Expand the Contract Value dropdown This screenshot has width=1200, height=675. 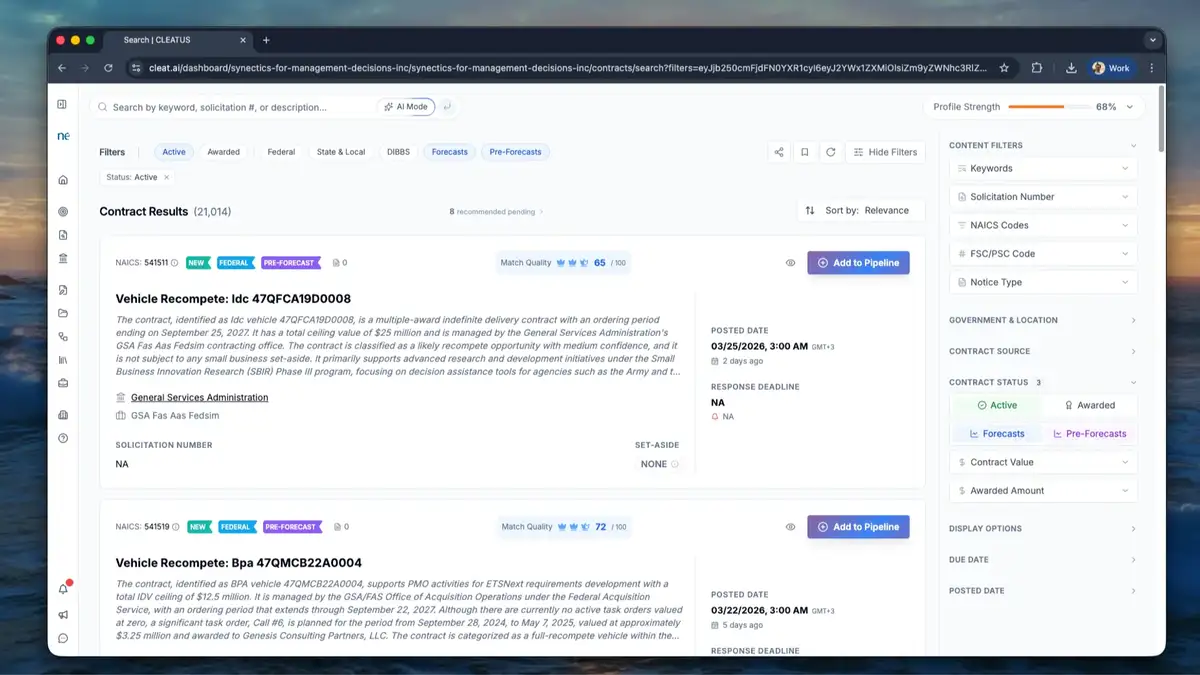point(1043,462)
